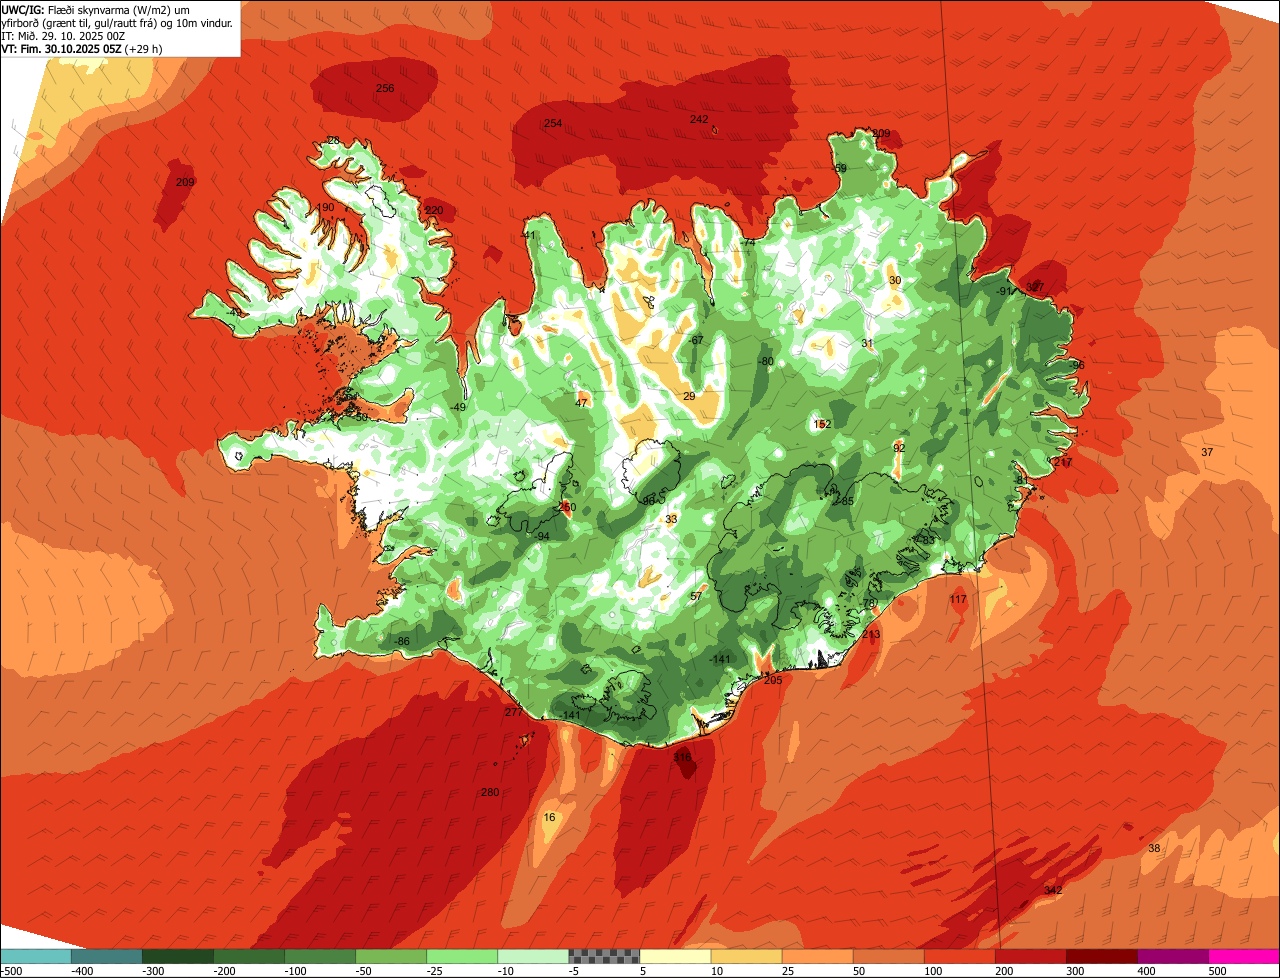Select the 37 value over the eastern ocean
The width and height of the screenshot is (1280, 978).
pos(1207,452)
